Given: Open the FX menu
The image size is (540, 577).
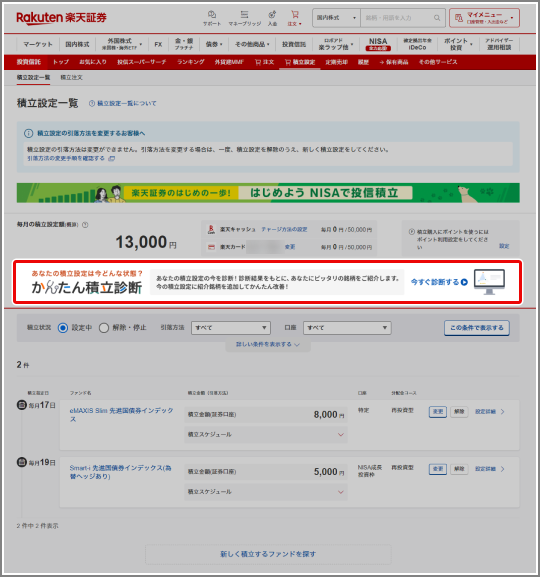Looking at the screenshot, I should click(158, 44).
